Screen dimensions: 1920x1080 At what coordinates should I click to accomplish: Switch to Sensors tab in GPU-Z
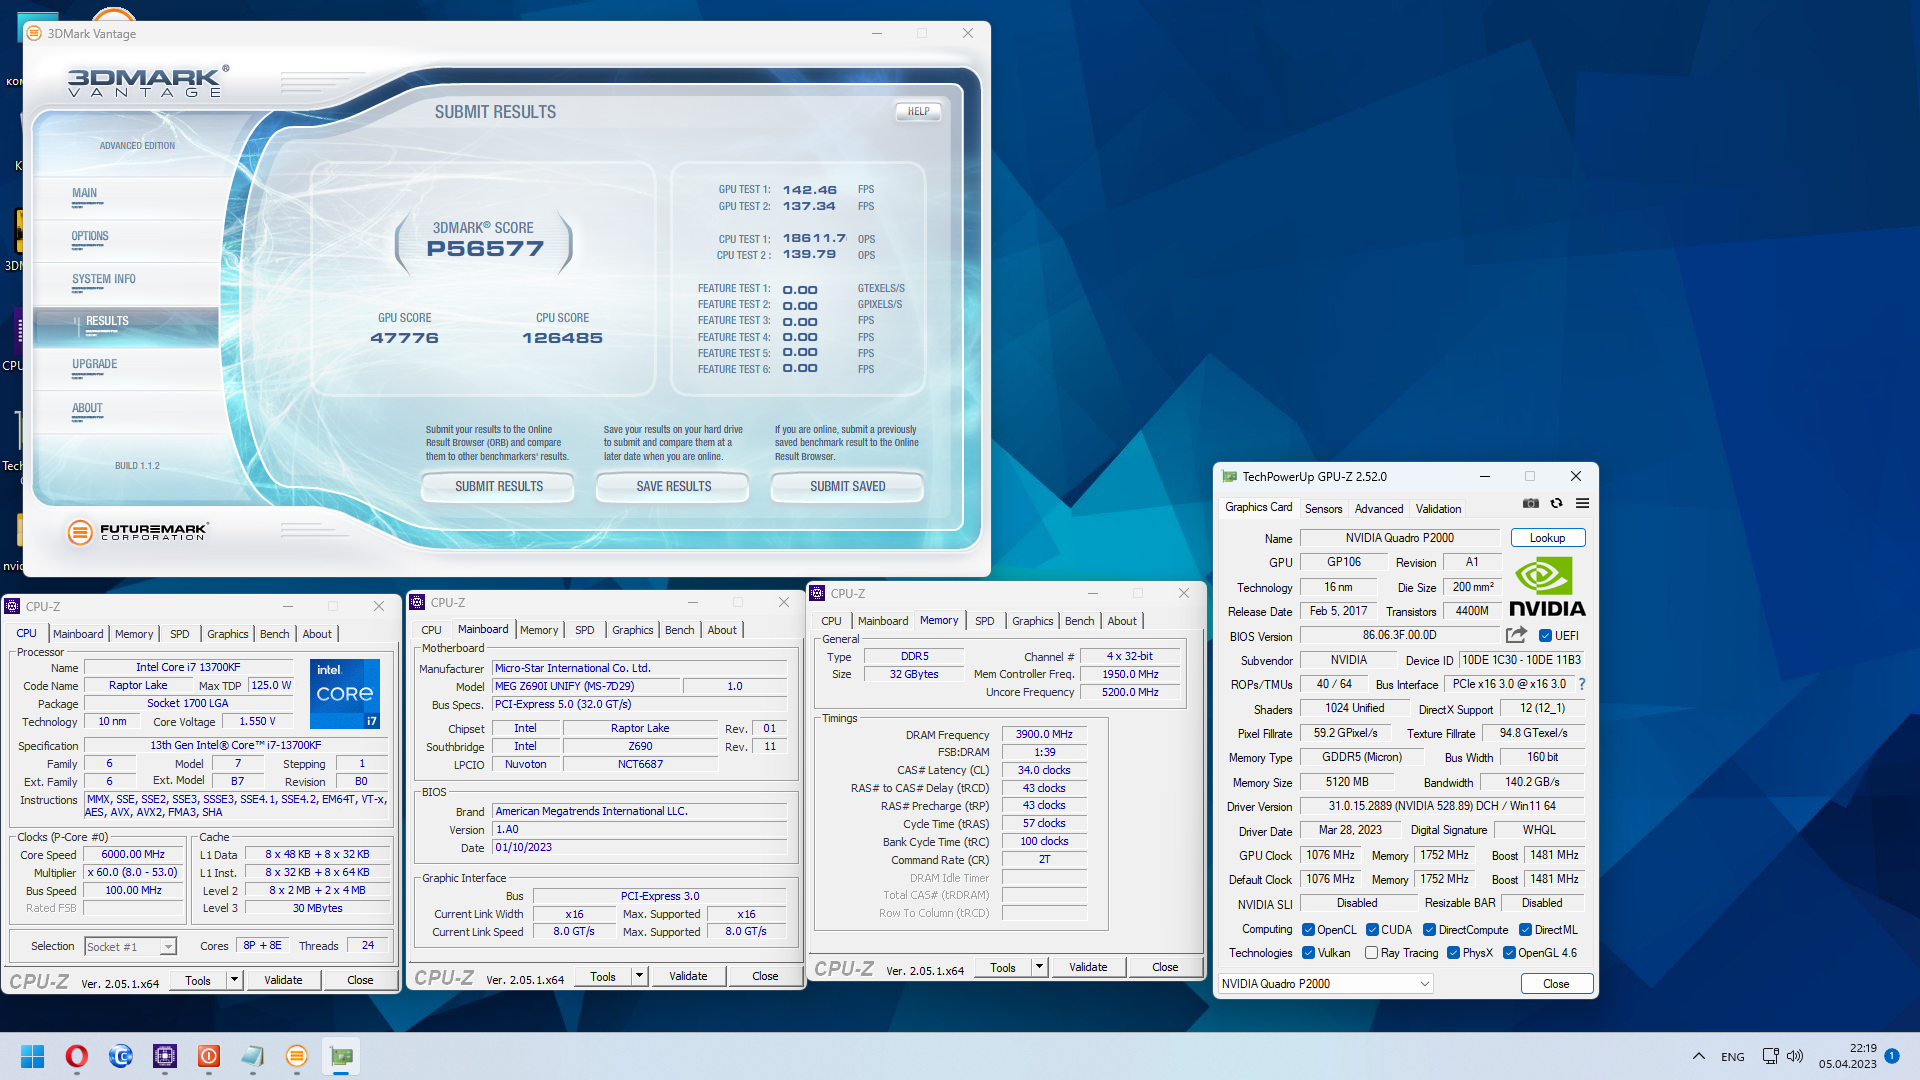1323,509
